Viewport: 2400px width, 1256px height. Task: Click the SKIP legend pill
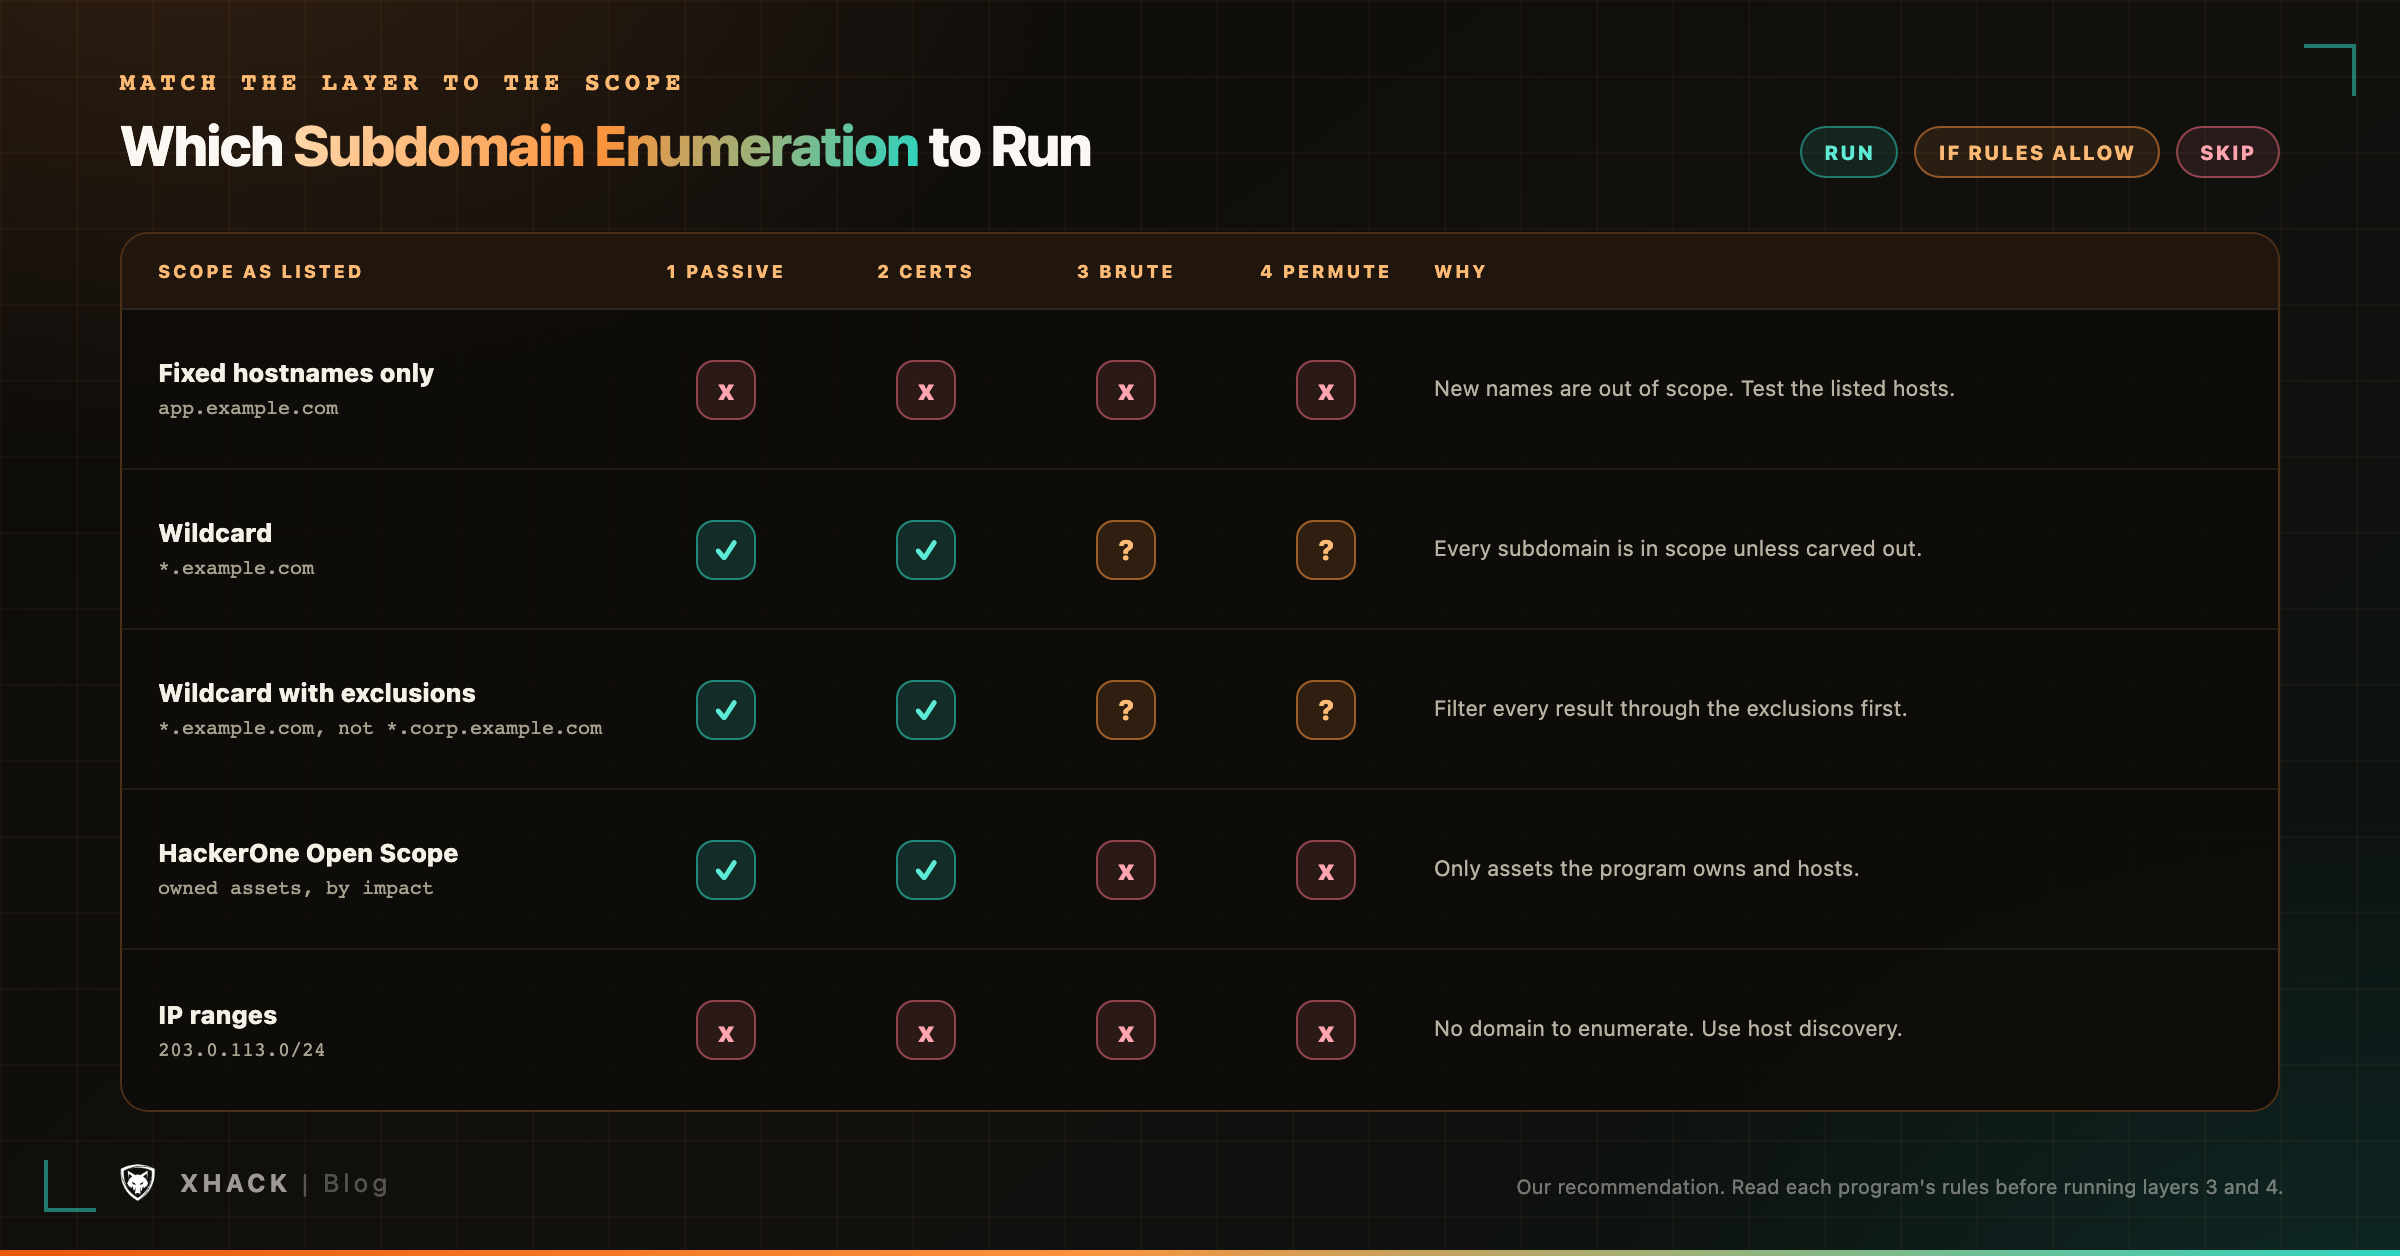tap(2228, 152)
